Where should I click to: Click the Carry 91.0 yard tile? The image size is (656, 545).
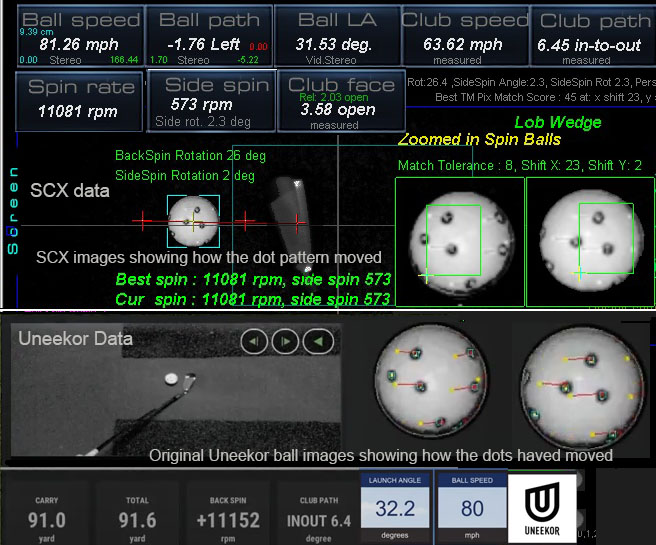(x=47, y=511)
